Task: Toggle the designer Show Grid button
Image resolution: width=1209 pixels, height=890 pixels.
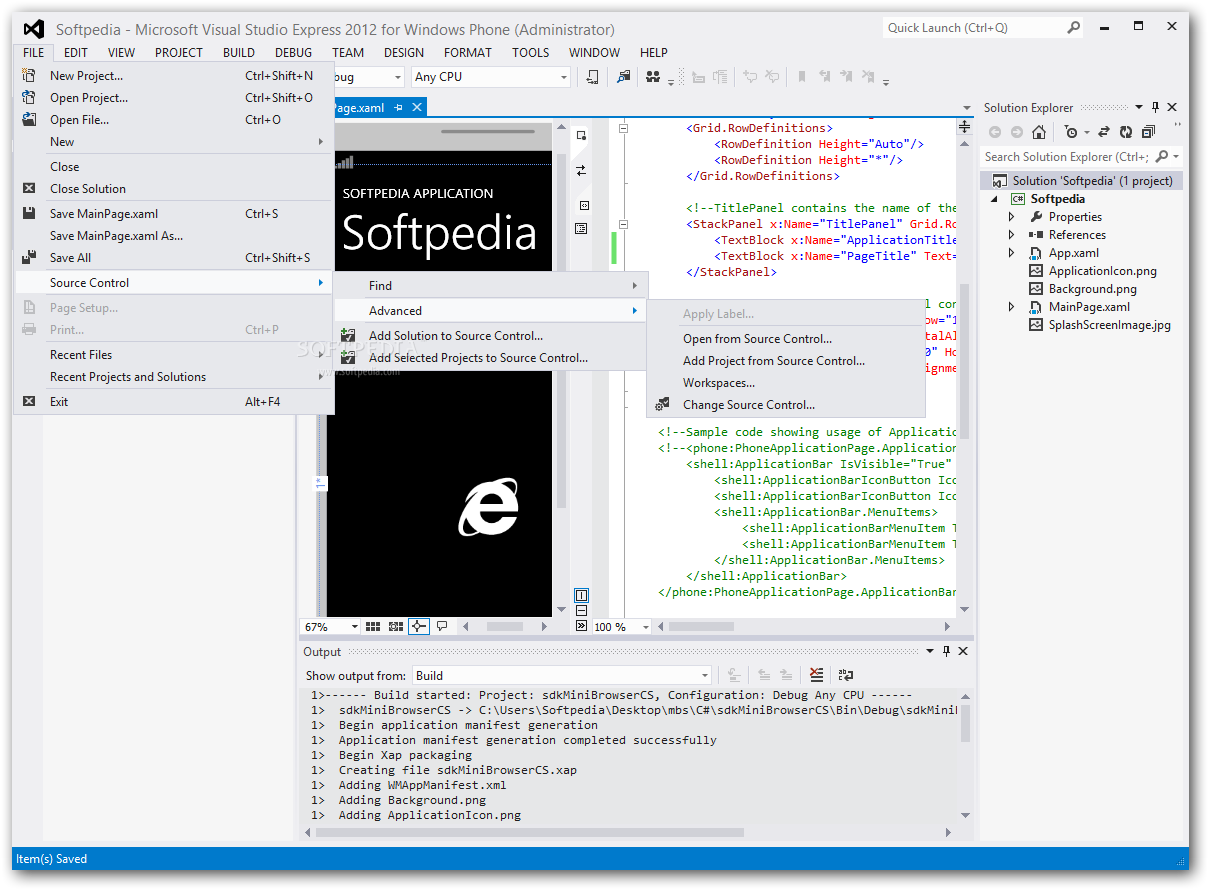Action: pyautogui.click(x=373, y=626)
